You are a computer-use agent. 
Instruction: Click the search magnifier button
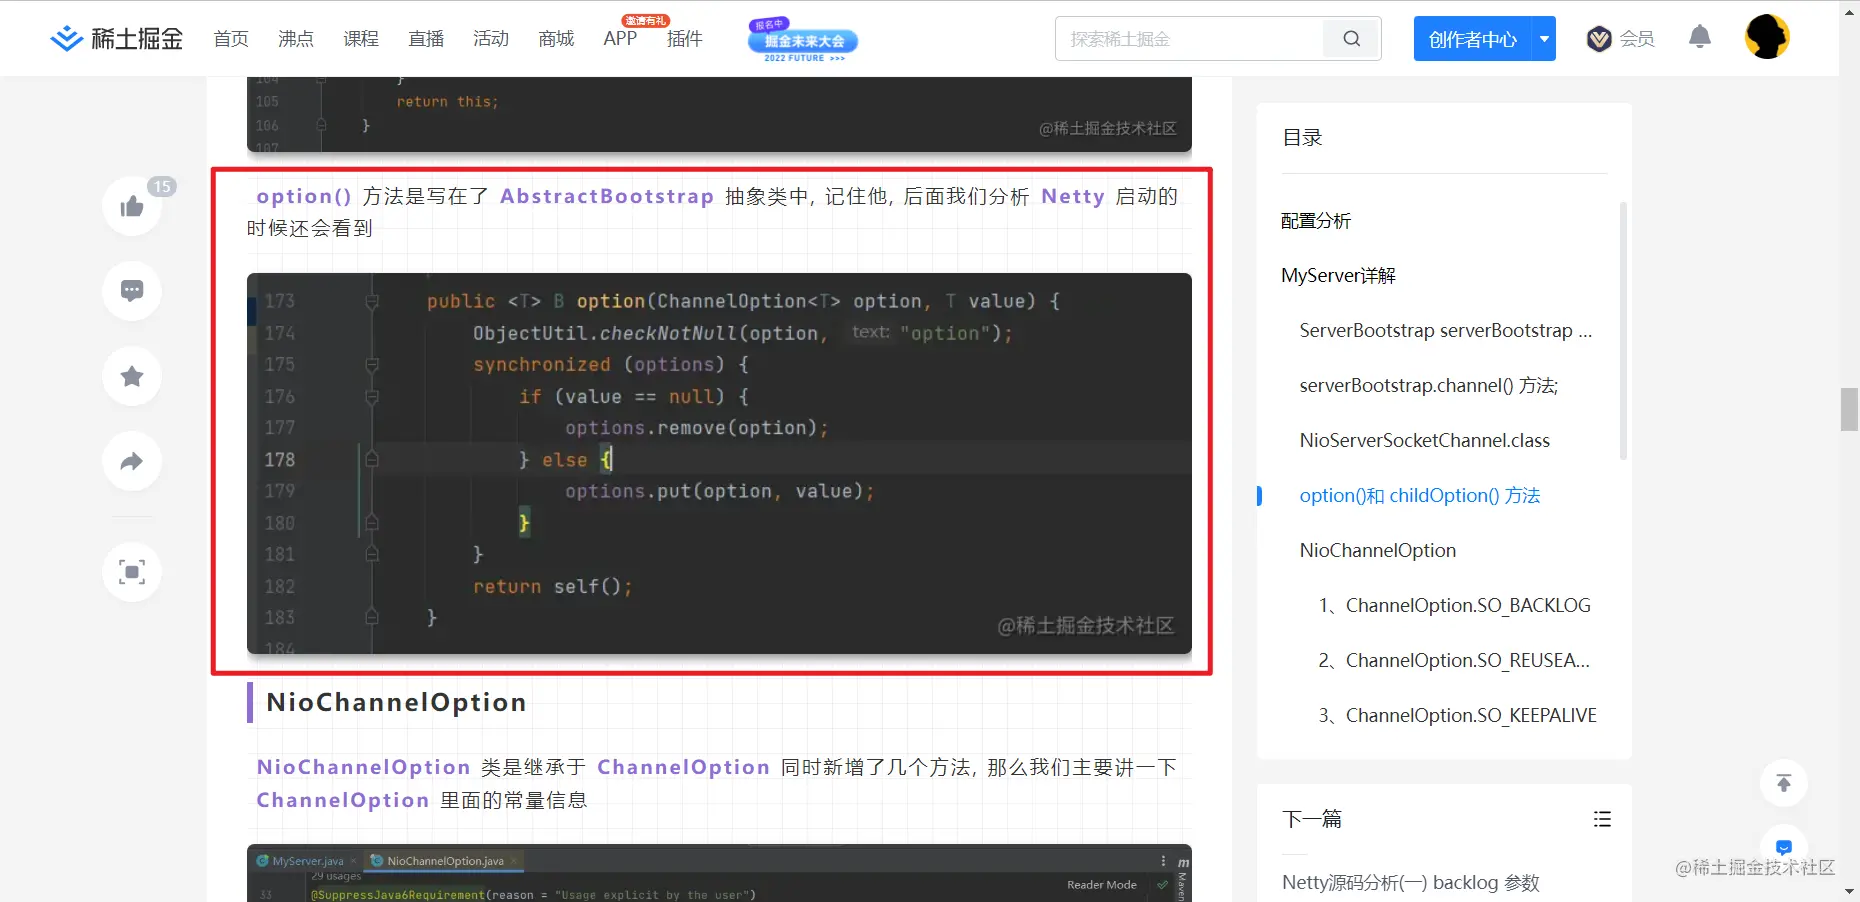click(1352, 39)
